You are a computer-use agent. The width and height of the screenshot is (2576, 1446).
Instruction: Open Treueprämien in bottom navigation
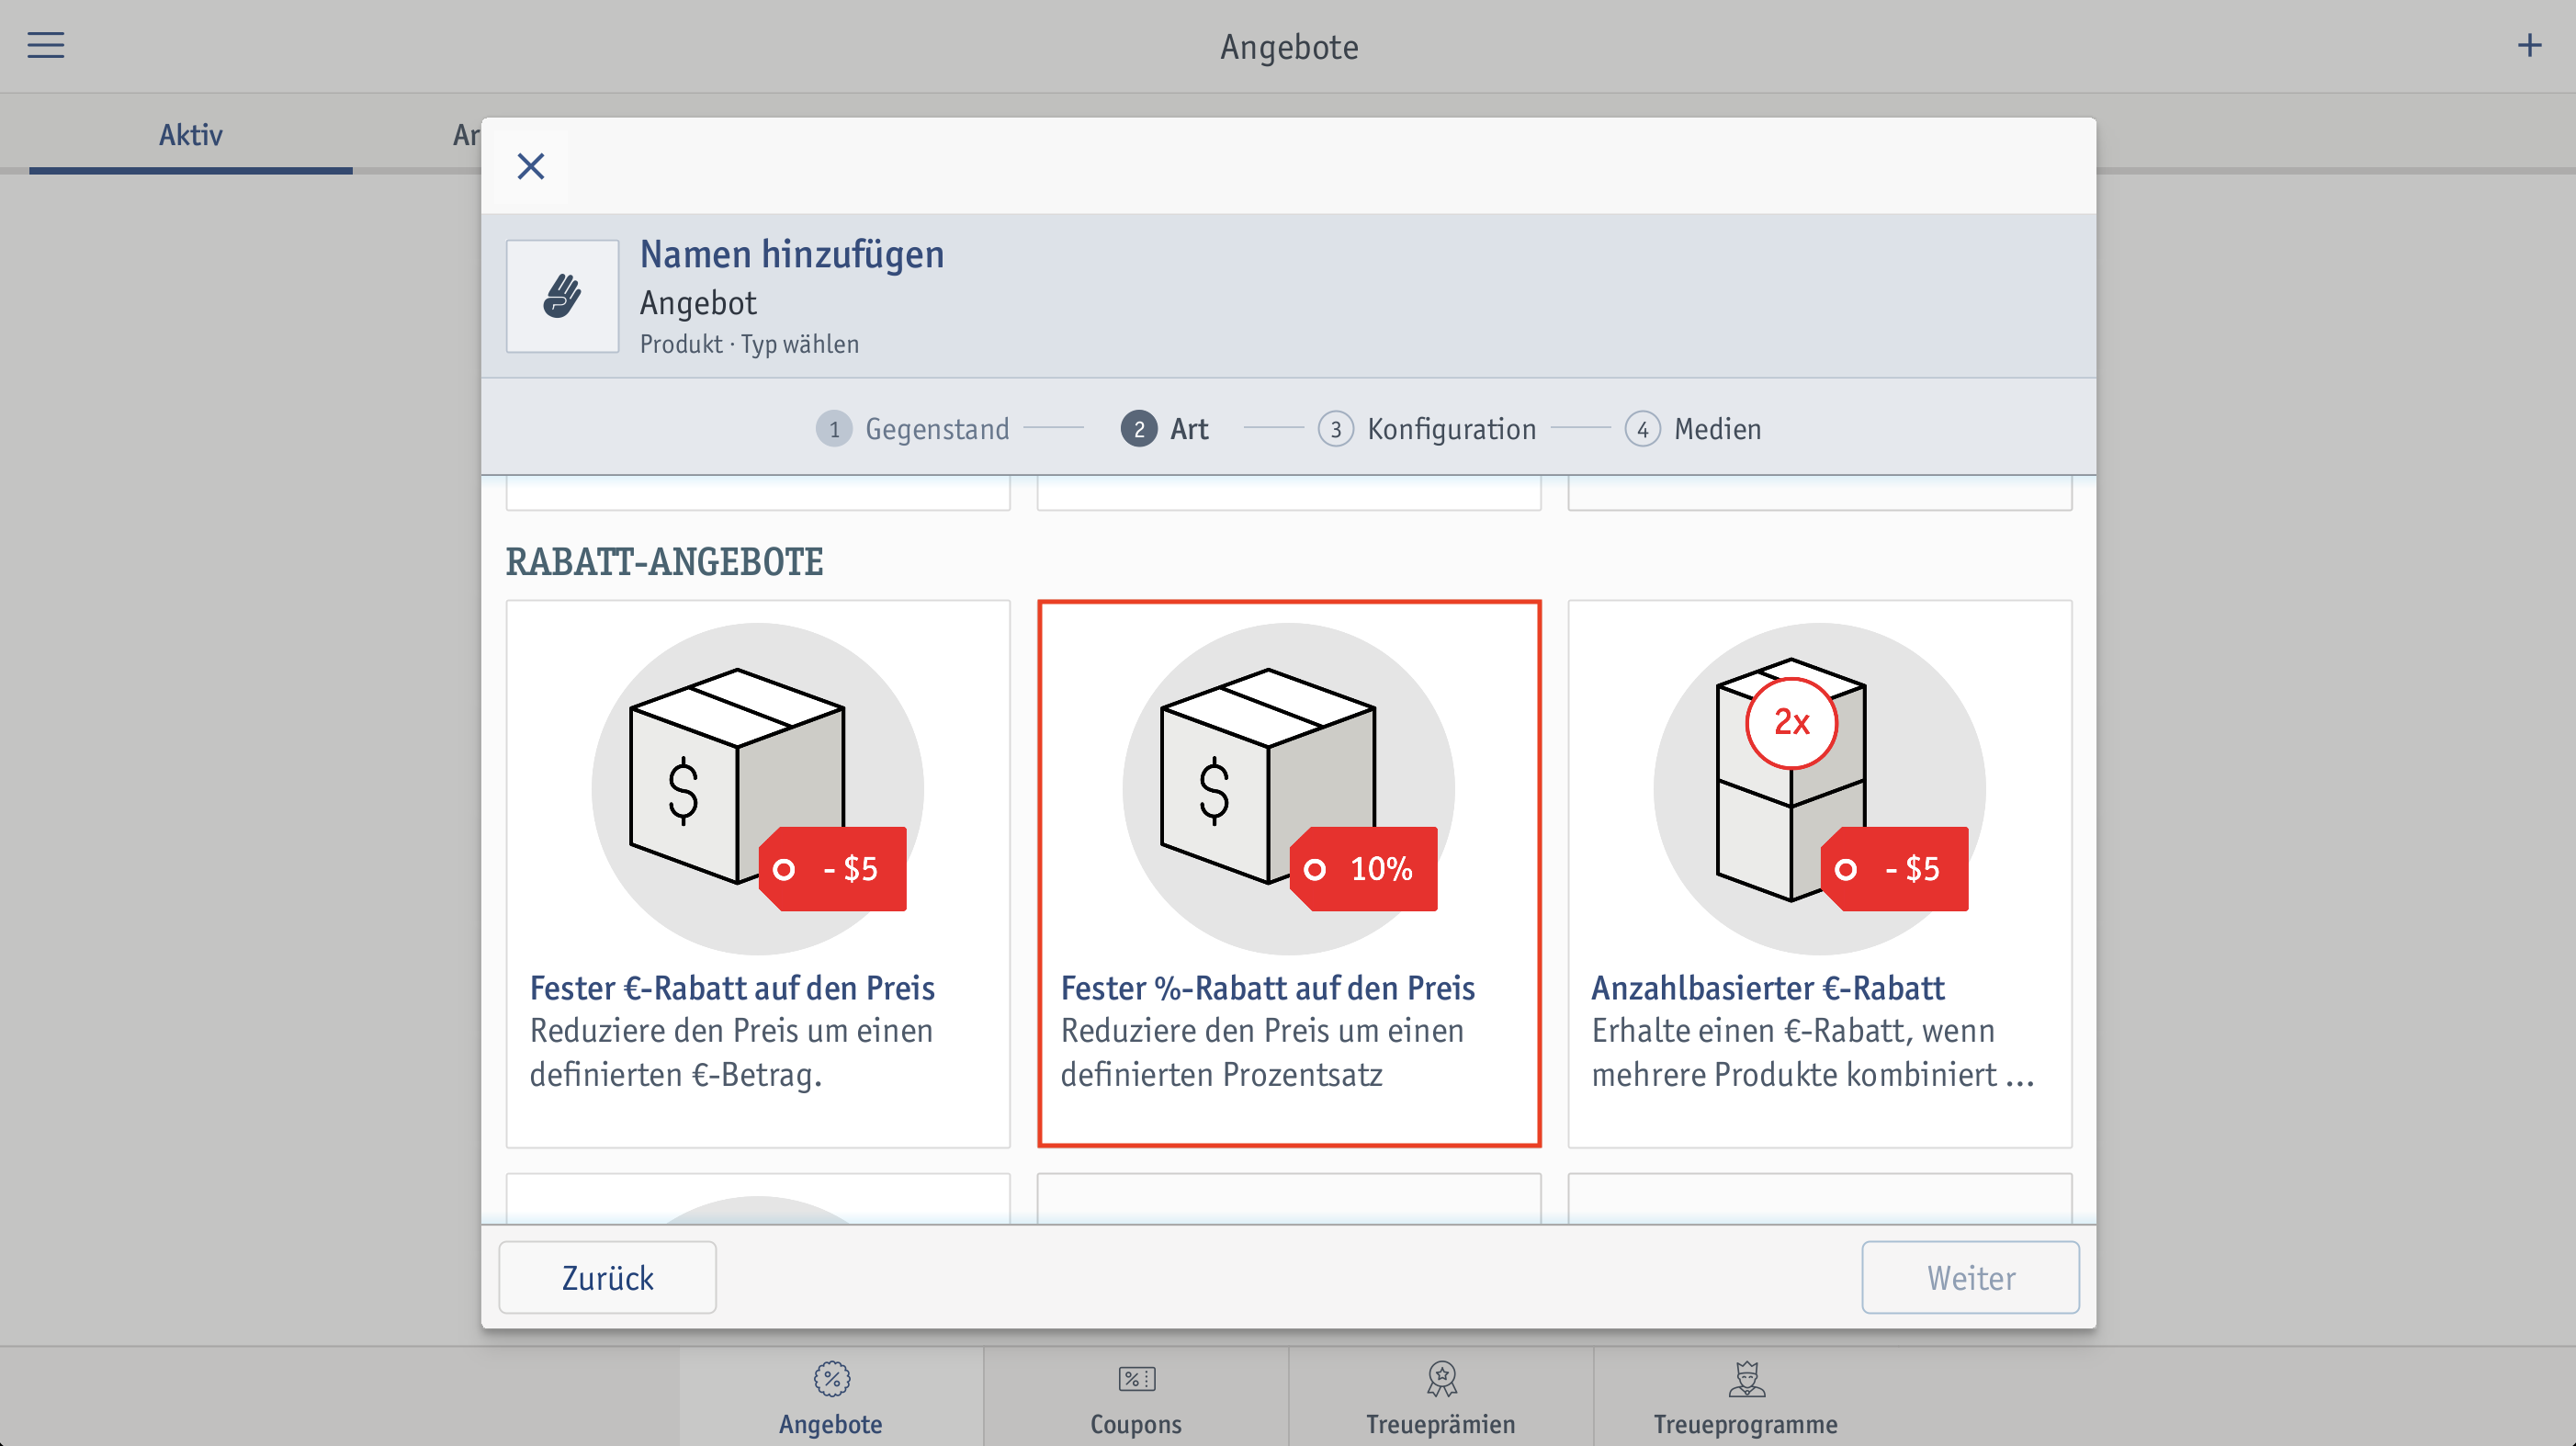(1441, 1397)
